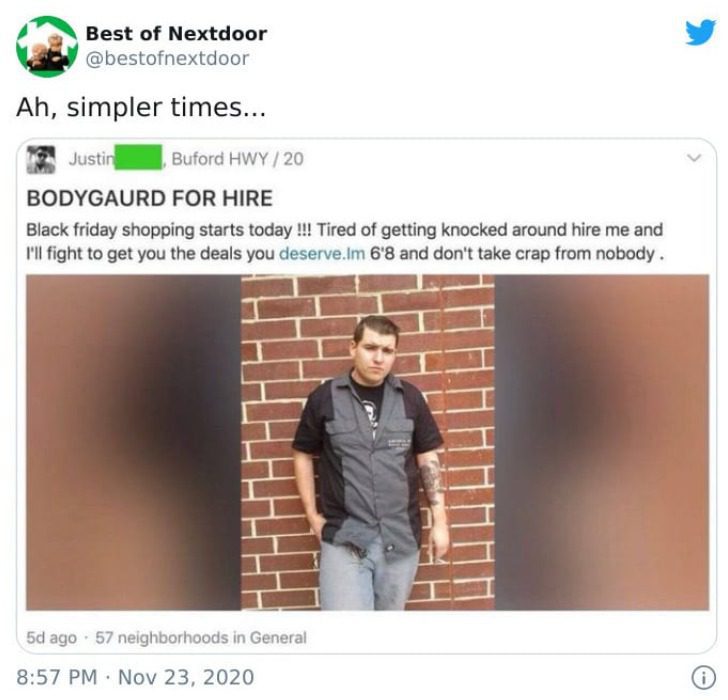Expand the chevron menu on embedded post
The height and width of the screenshot is (700, 728).
(694, 158)
